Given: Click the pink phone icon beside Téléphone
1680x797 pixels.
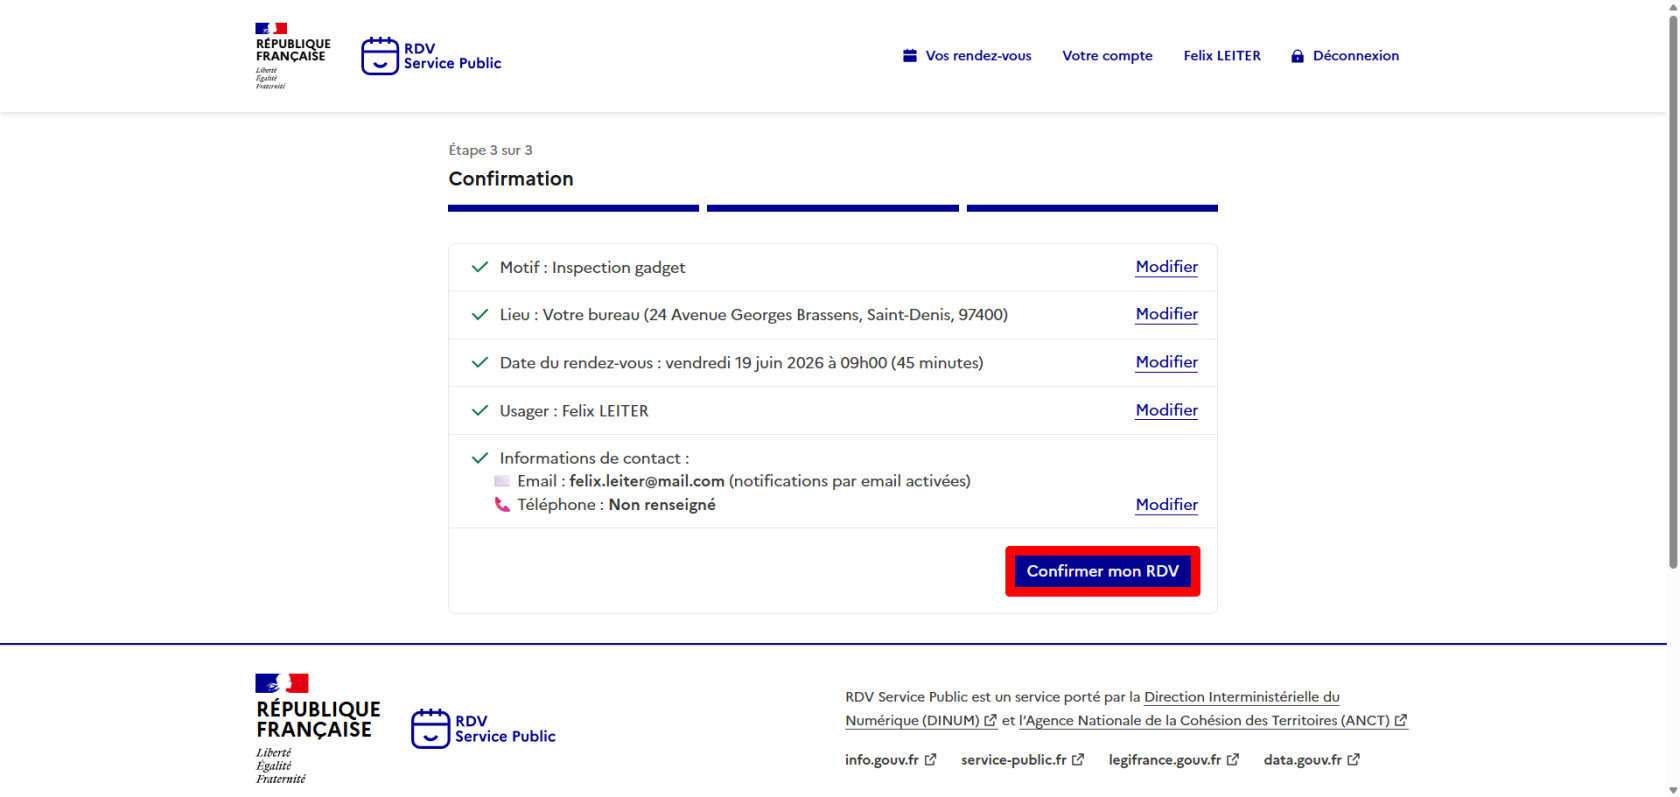Looking at the screenshot, I should 502,505.
